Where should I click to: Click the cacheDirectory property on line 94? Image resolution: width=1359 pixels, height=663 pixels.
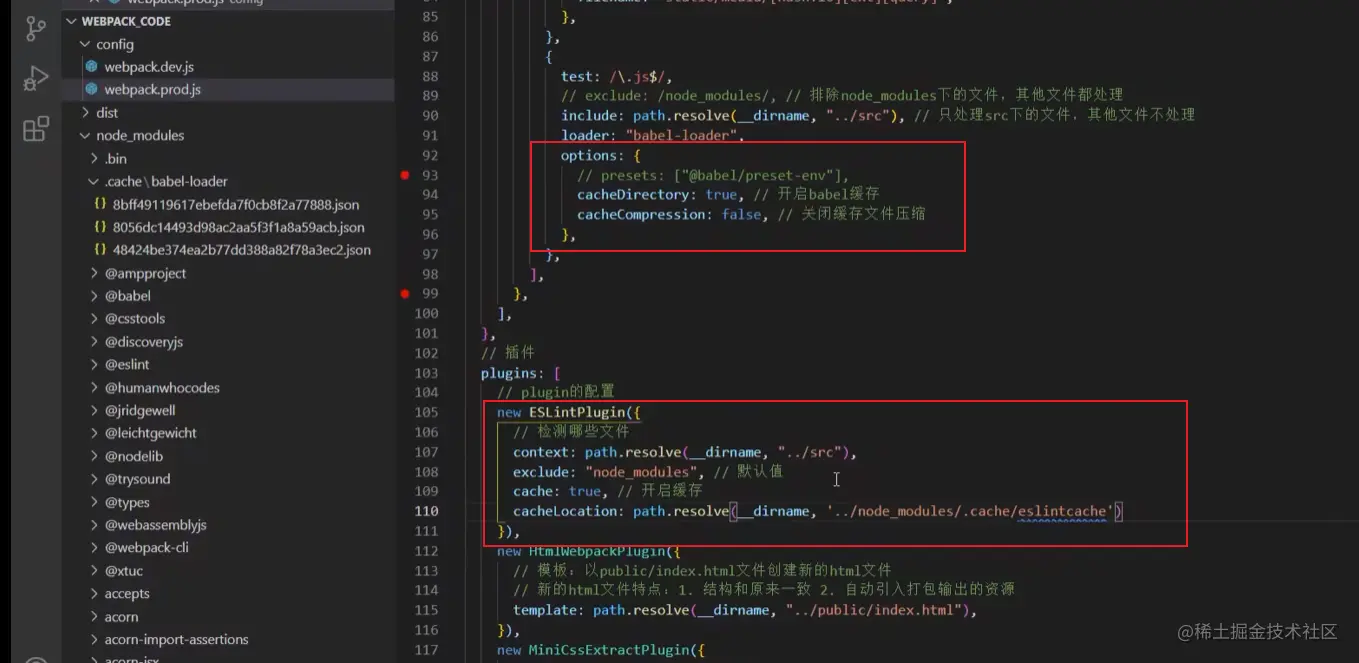click(633, 195)
